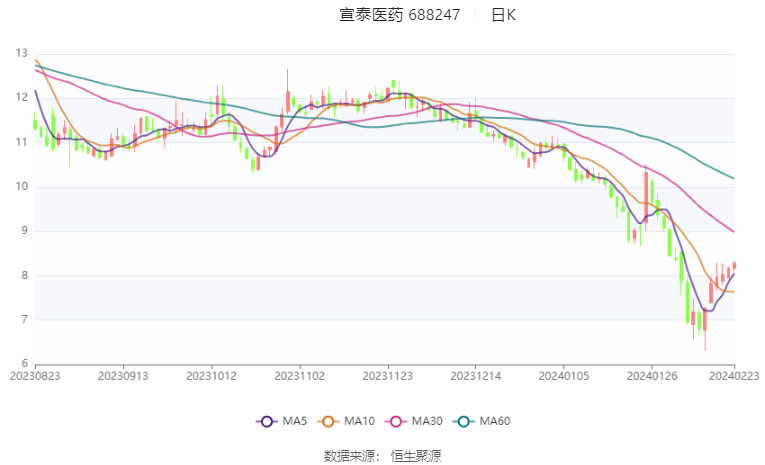Click the 13 price axis label

pyautogui.click(x=21, y=53)
